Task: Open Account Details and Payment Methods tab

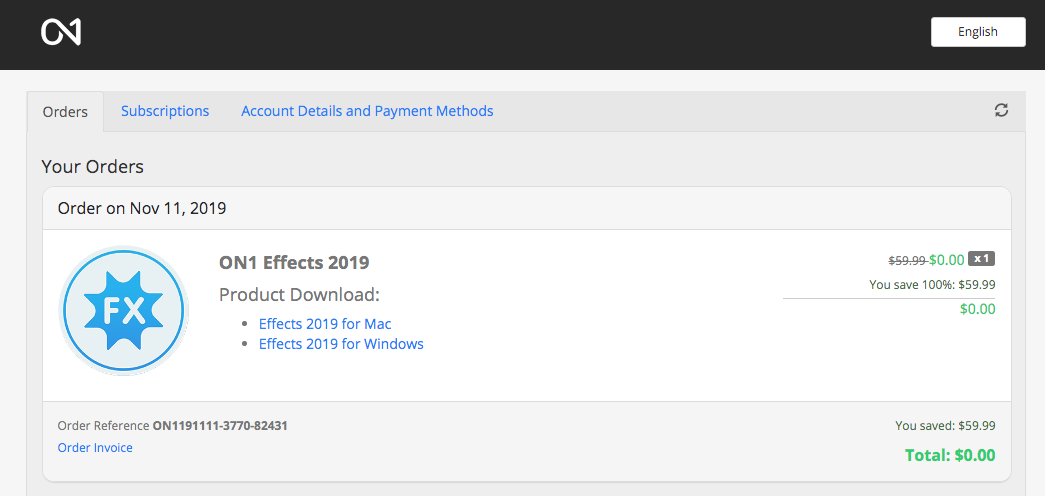Action: 367,111
